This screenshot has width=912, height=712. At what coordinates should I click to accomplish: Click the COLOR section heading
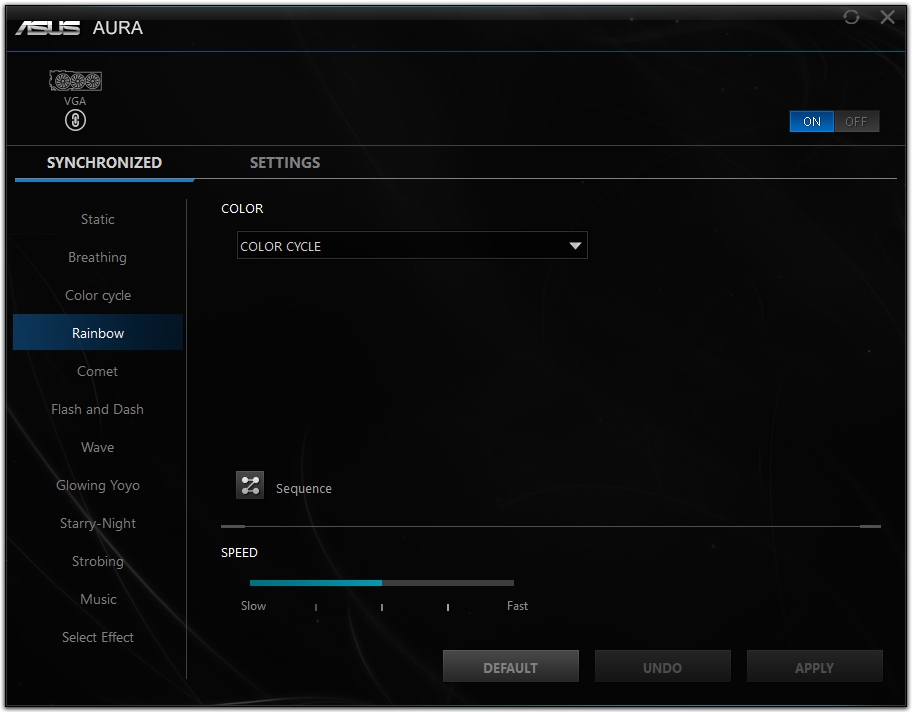pos(242,209)
